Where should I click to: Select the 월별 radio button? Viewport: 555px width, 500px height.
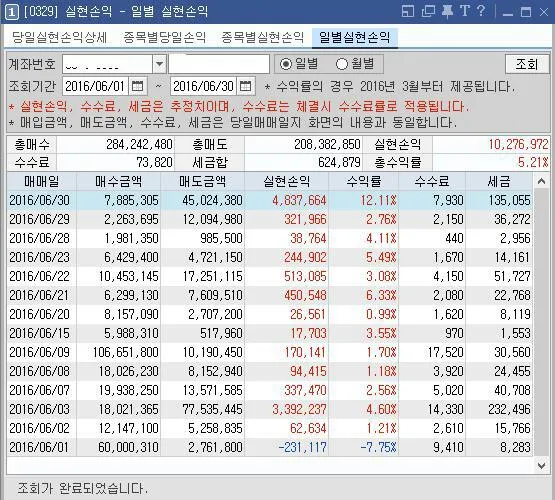(x=342, y=64)
